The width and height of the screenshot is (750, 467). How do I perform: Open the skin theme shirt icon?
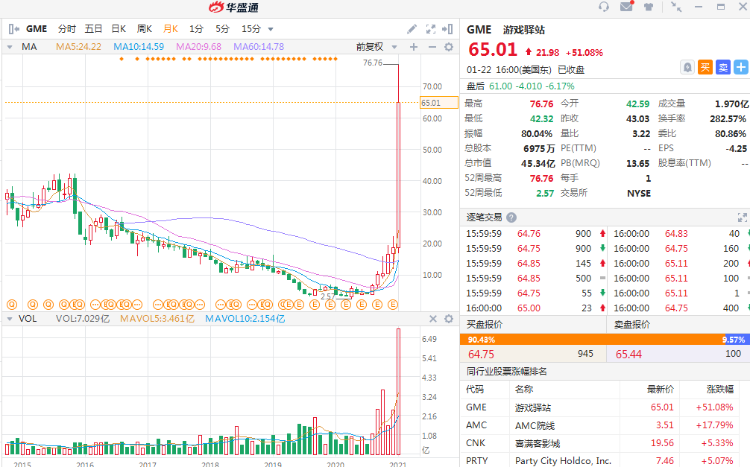(x=649, y=7)
